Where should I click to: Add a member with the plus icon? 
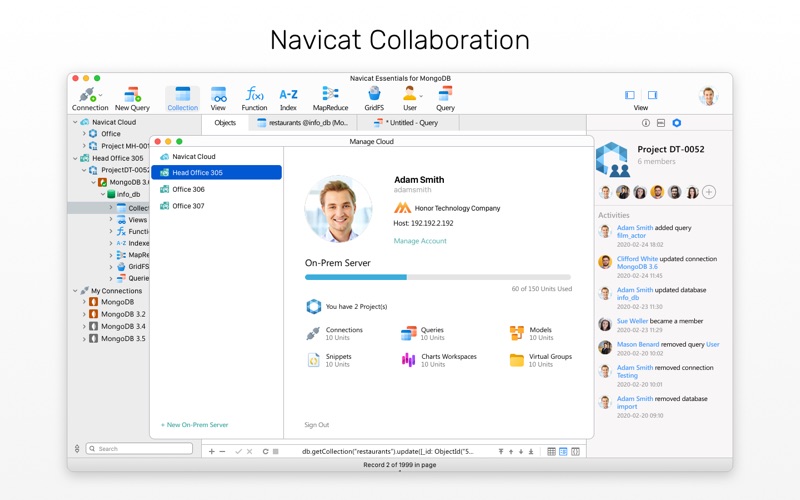(x=709, y=192)
